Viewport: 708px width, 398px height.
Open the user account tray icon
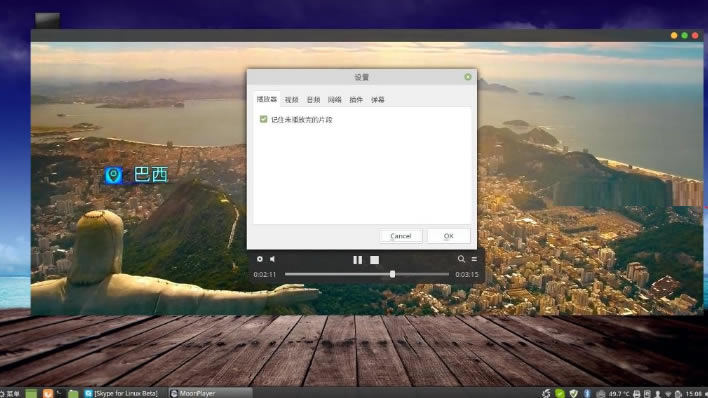(x=658, y=394)
